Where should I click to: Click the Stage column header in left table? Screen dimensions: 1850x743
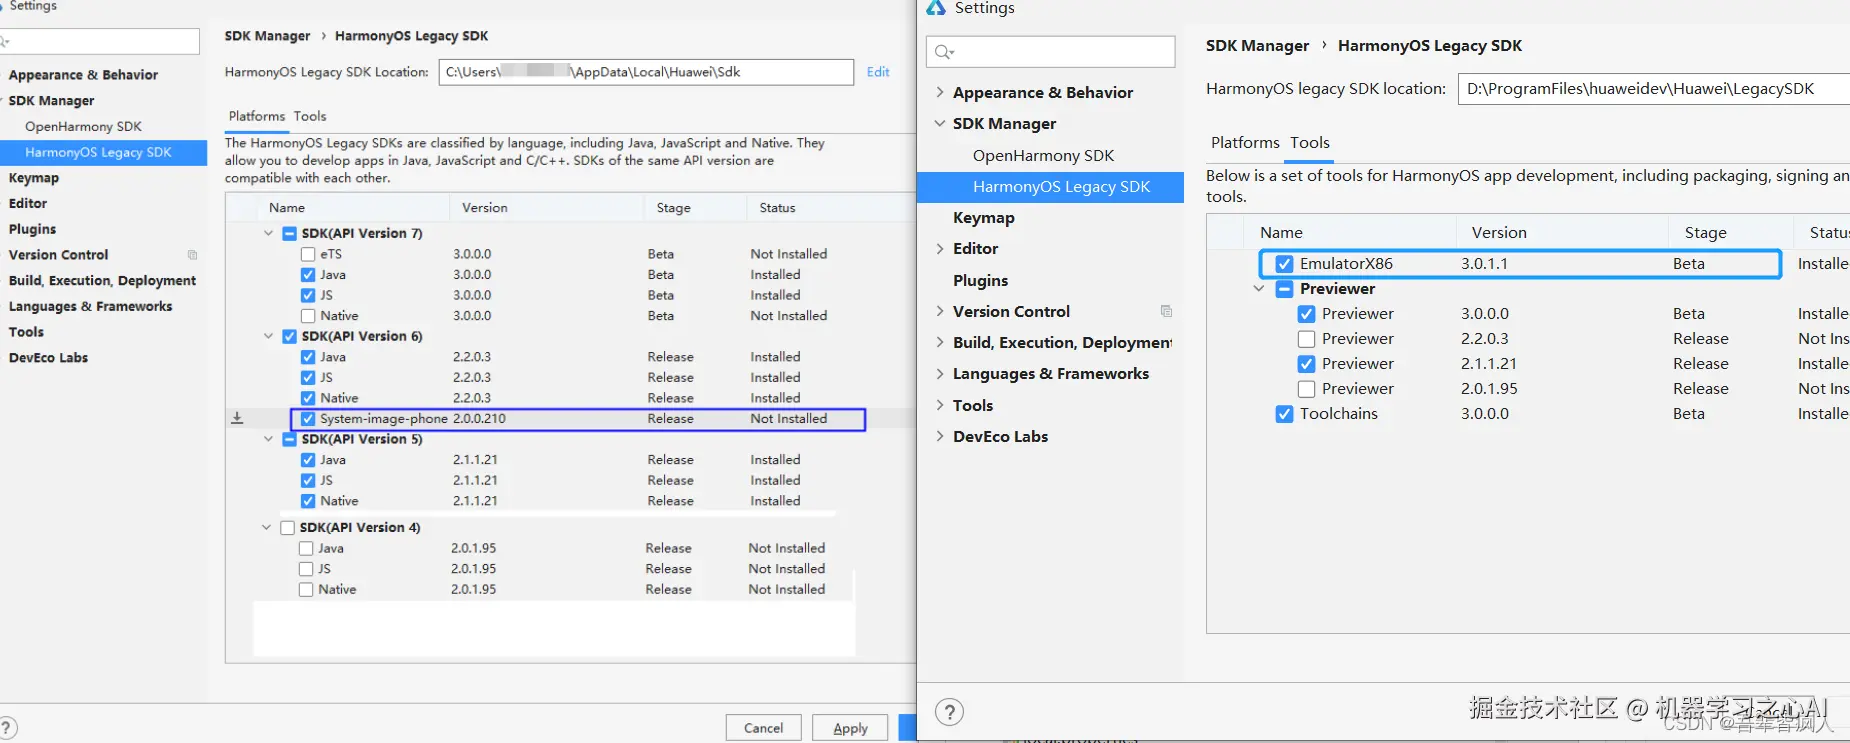coord(673,208)
